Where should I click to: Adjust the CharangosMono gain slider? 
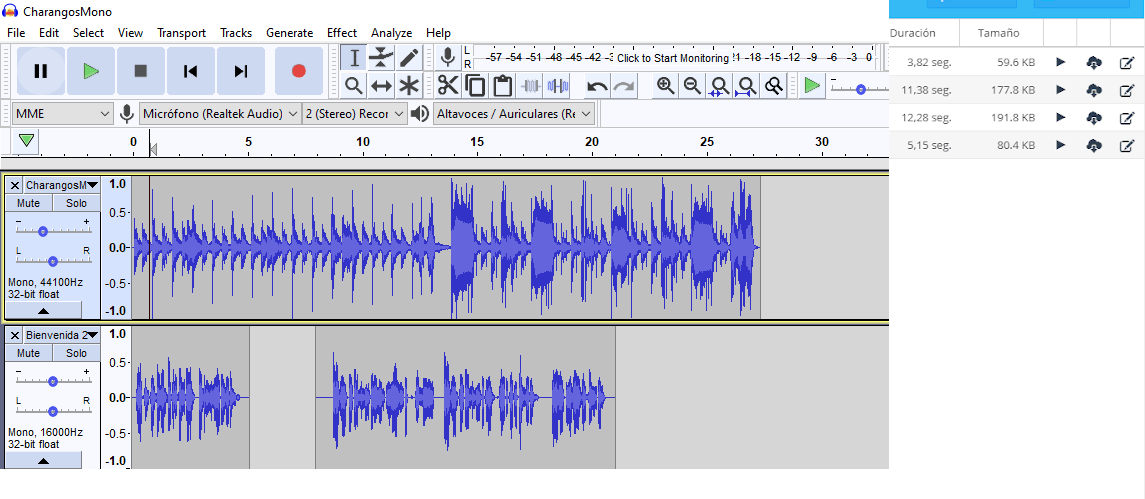point(43,231)
